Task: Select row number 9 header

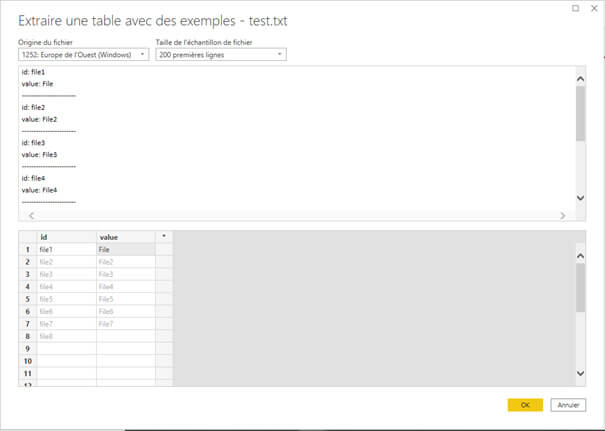Action: [x=27, y=348]
